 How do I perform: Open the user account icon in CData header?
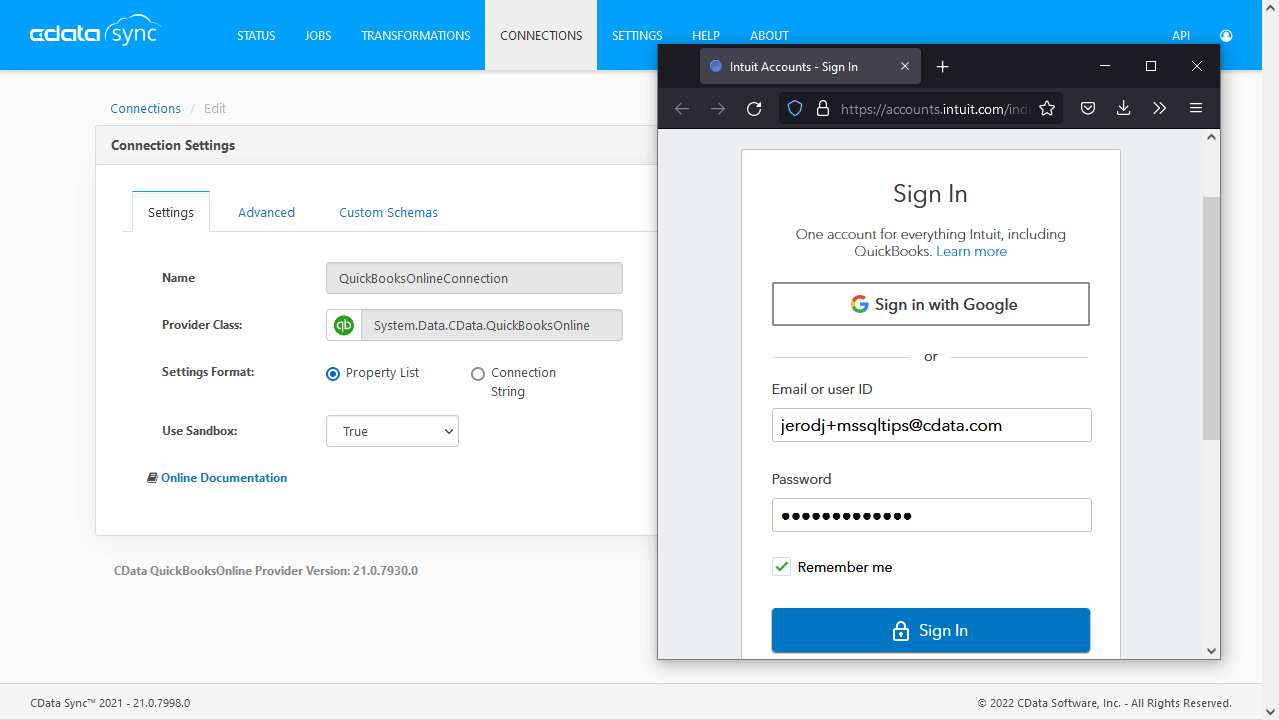pos(1226,35)
